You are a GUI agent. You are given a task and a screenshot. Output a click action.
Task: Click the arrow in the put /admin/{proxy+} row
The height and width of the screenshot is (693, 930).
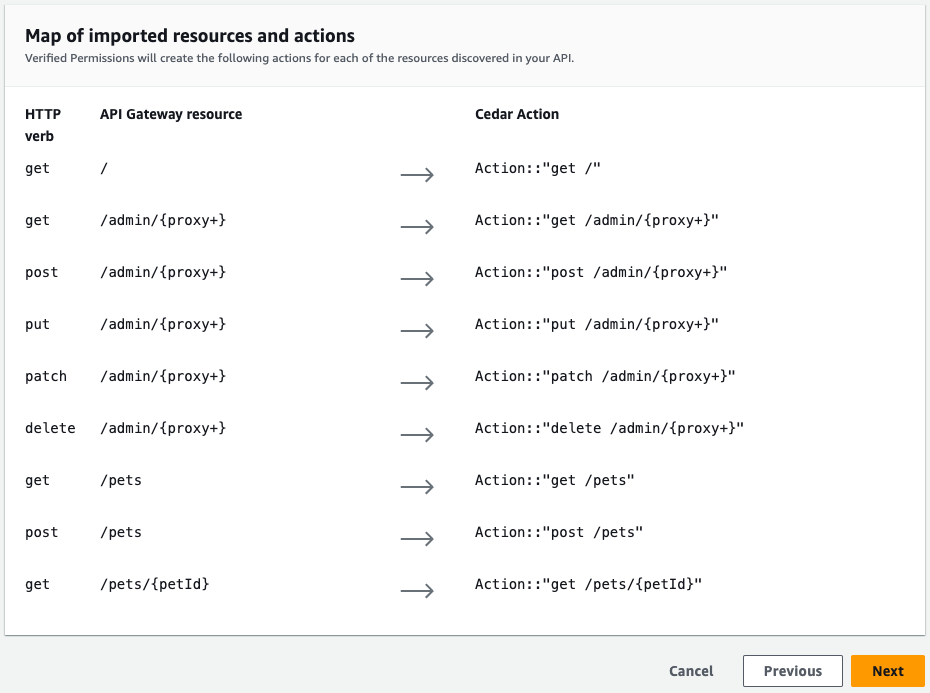click(x=417, y=331)
